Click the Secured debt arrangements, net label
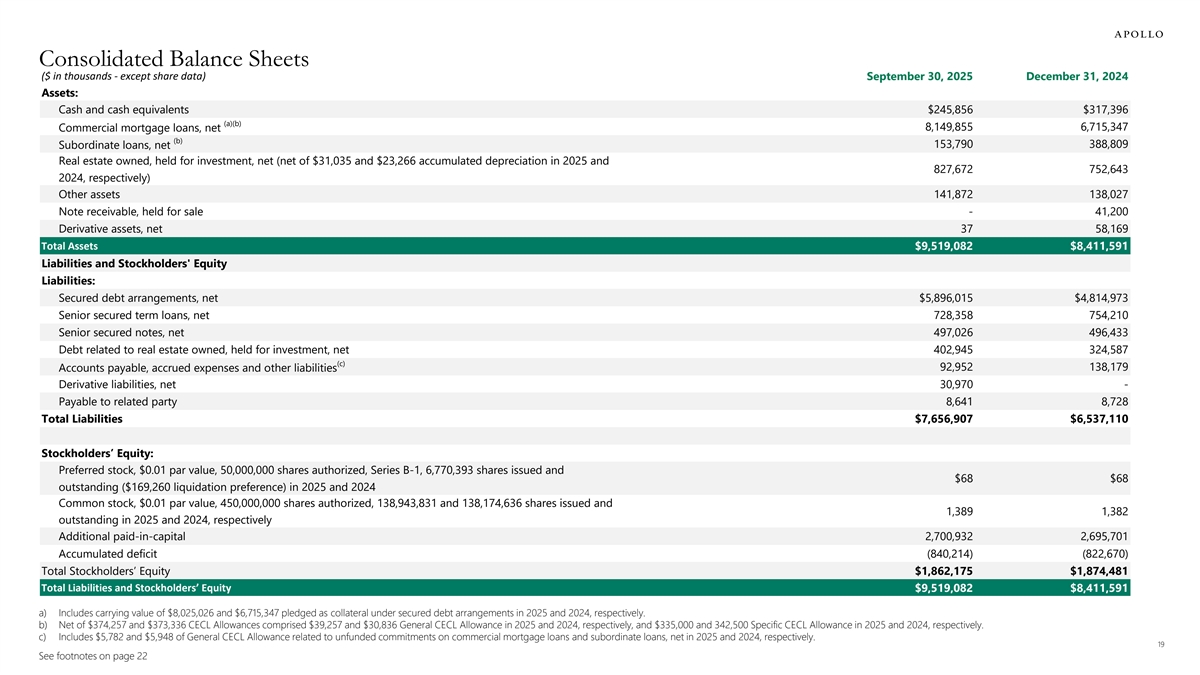Screen dimensions: 1200x675 coord(138,298)
